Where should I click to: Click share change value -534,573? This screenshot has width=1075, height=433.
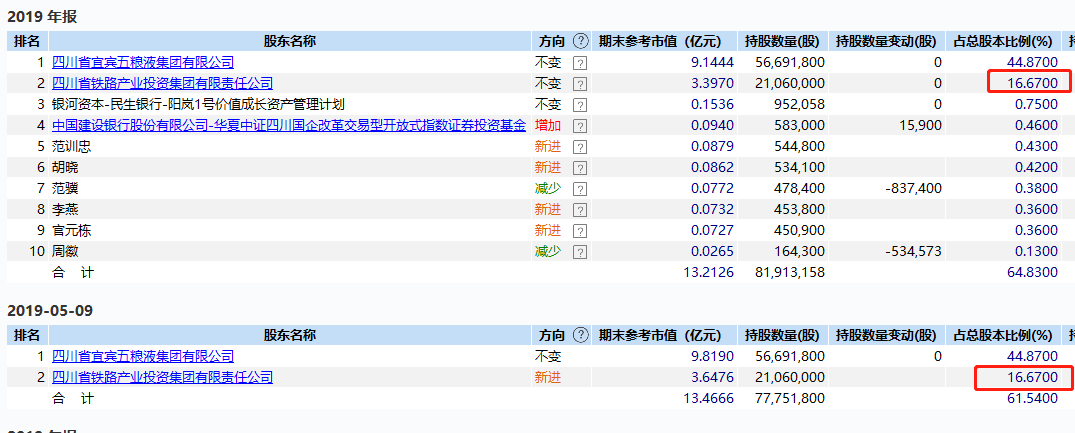[x=913, y=251]
